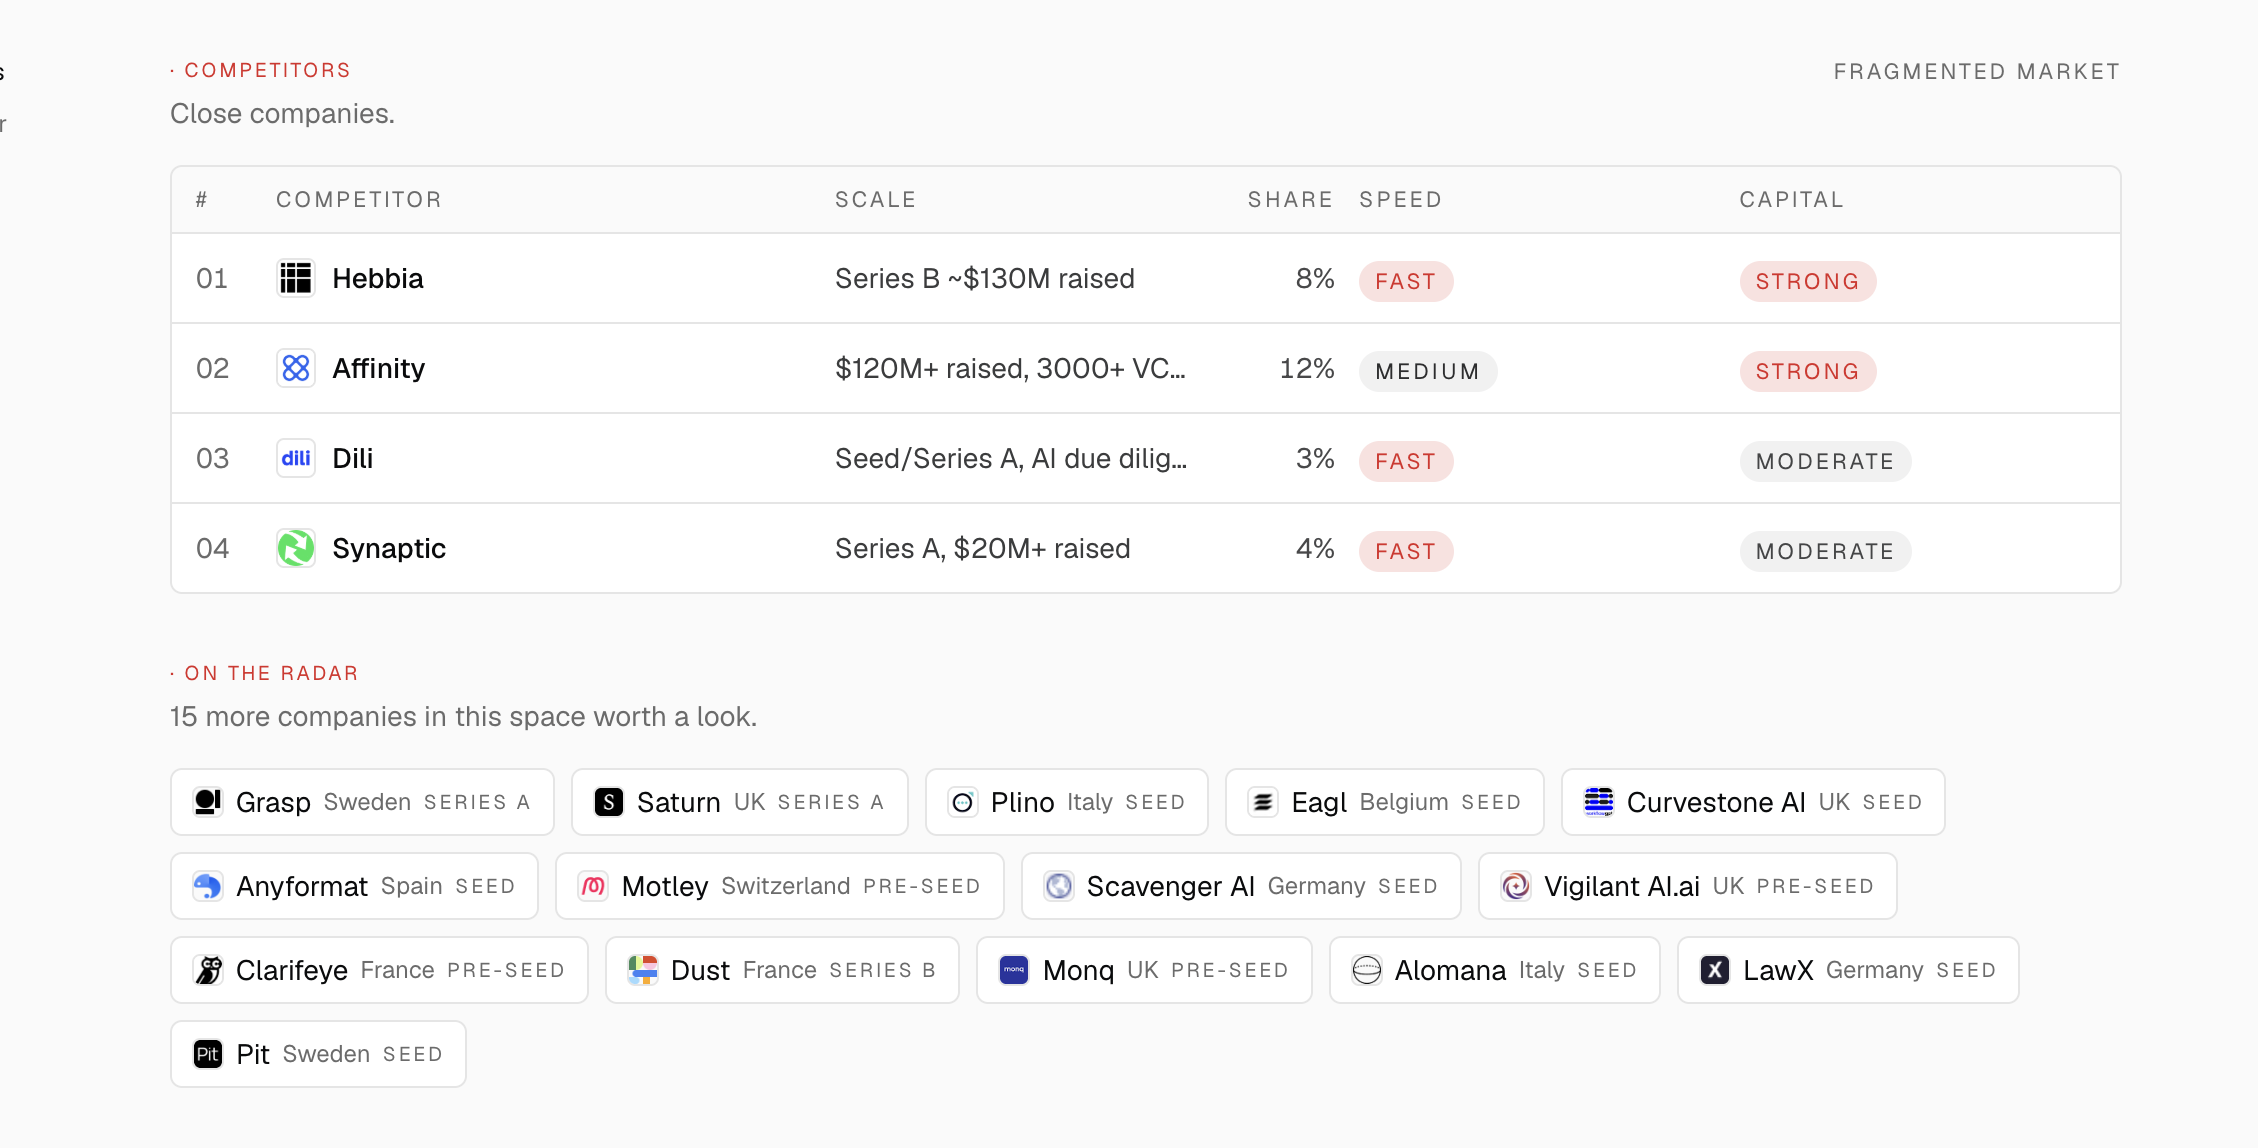Click "Seed/Series A, AI due dilig..." cell

click(x=1011, y=459)
